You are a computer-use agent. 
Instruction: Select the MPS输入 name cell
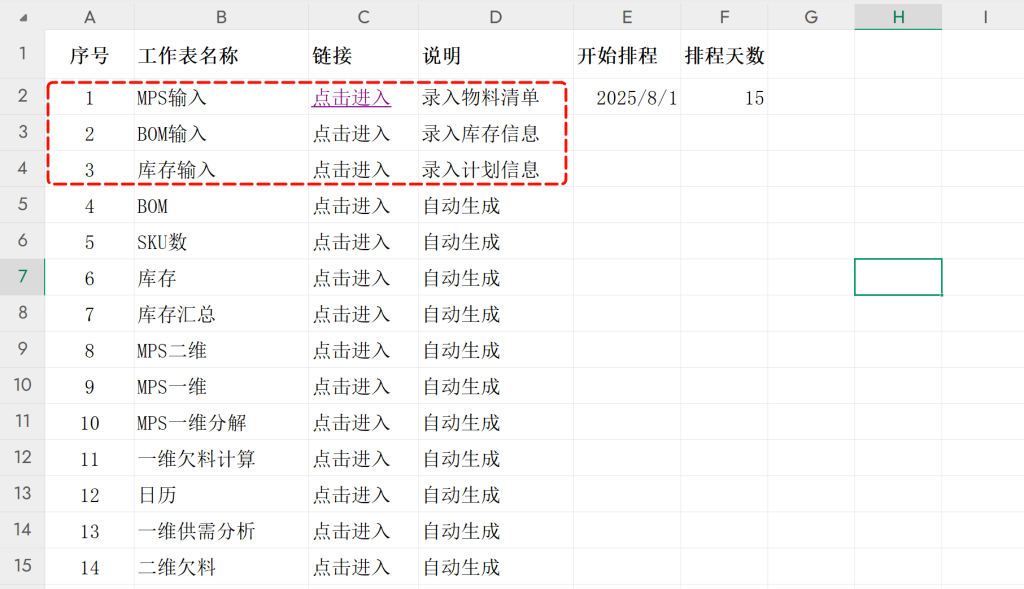coord(221,97)
